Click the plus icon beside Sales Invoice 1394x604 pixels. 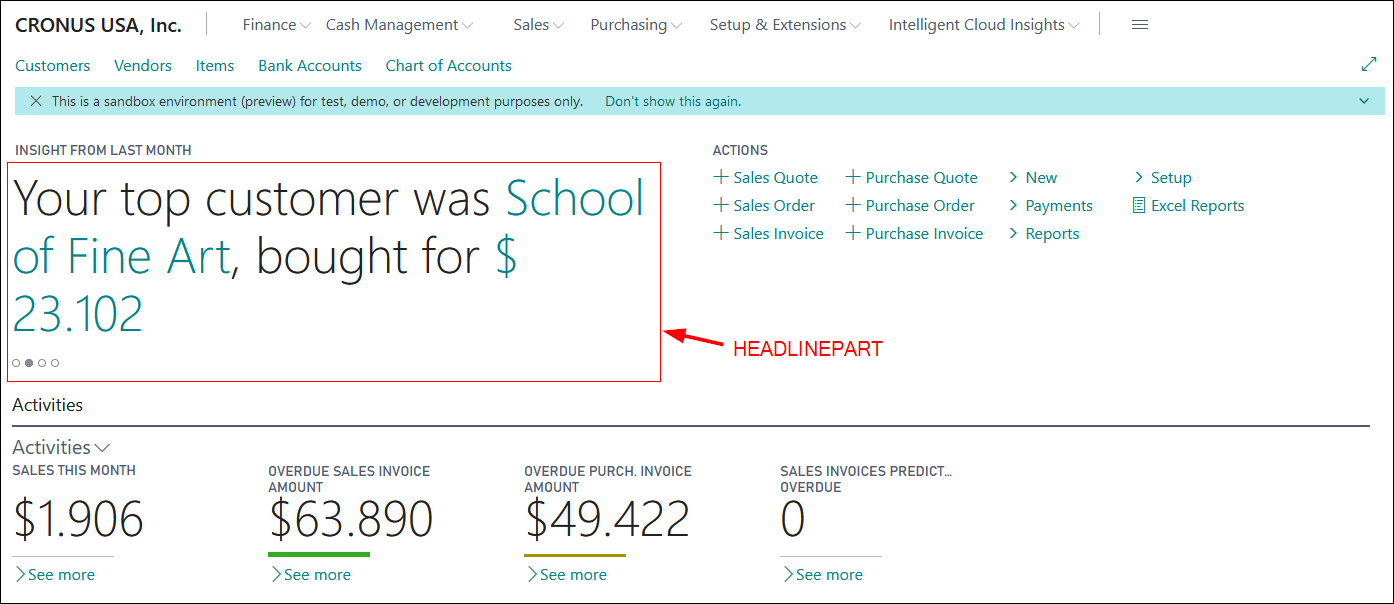pyautogui.click(x=721, y=233)
